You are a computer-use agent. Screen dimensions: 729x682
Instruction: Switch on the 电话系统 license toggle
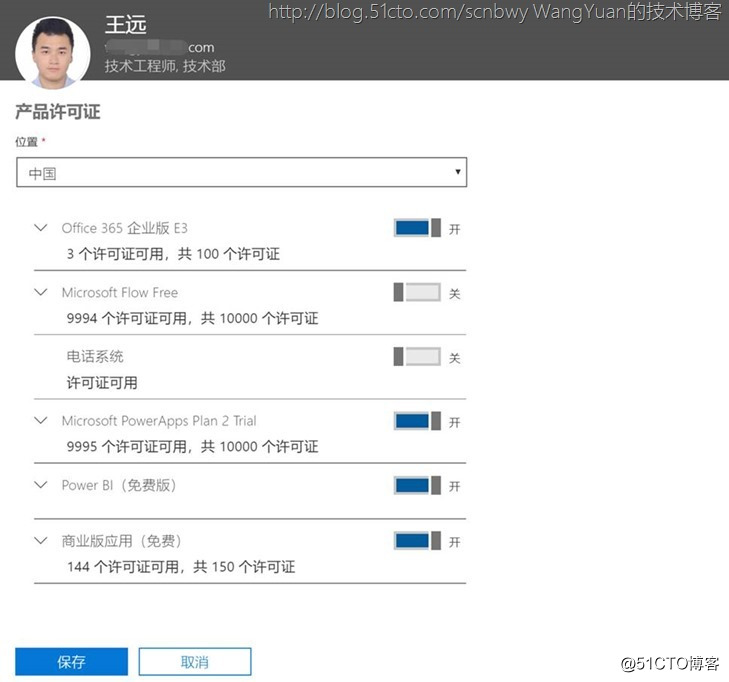pos(417,357)
